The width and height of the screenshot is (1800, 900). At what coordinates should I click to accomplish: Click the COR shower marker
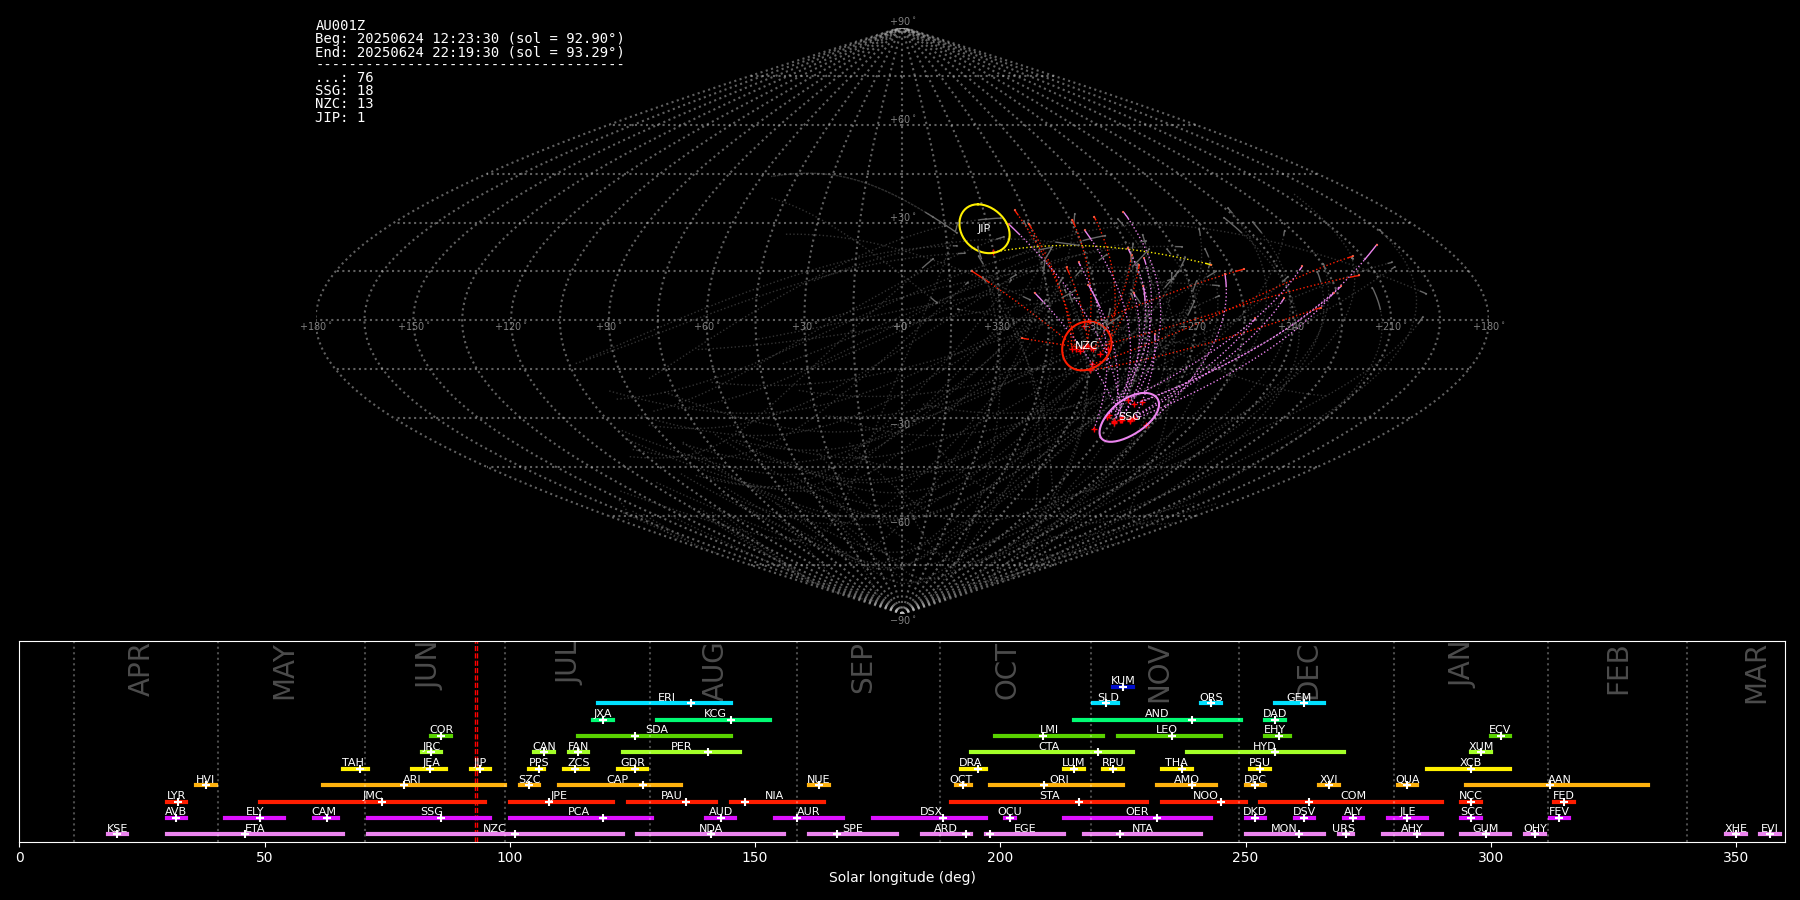pos(441,736)
